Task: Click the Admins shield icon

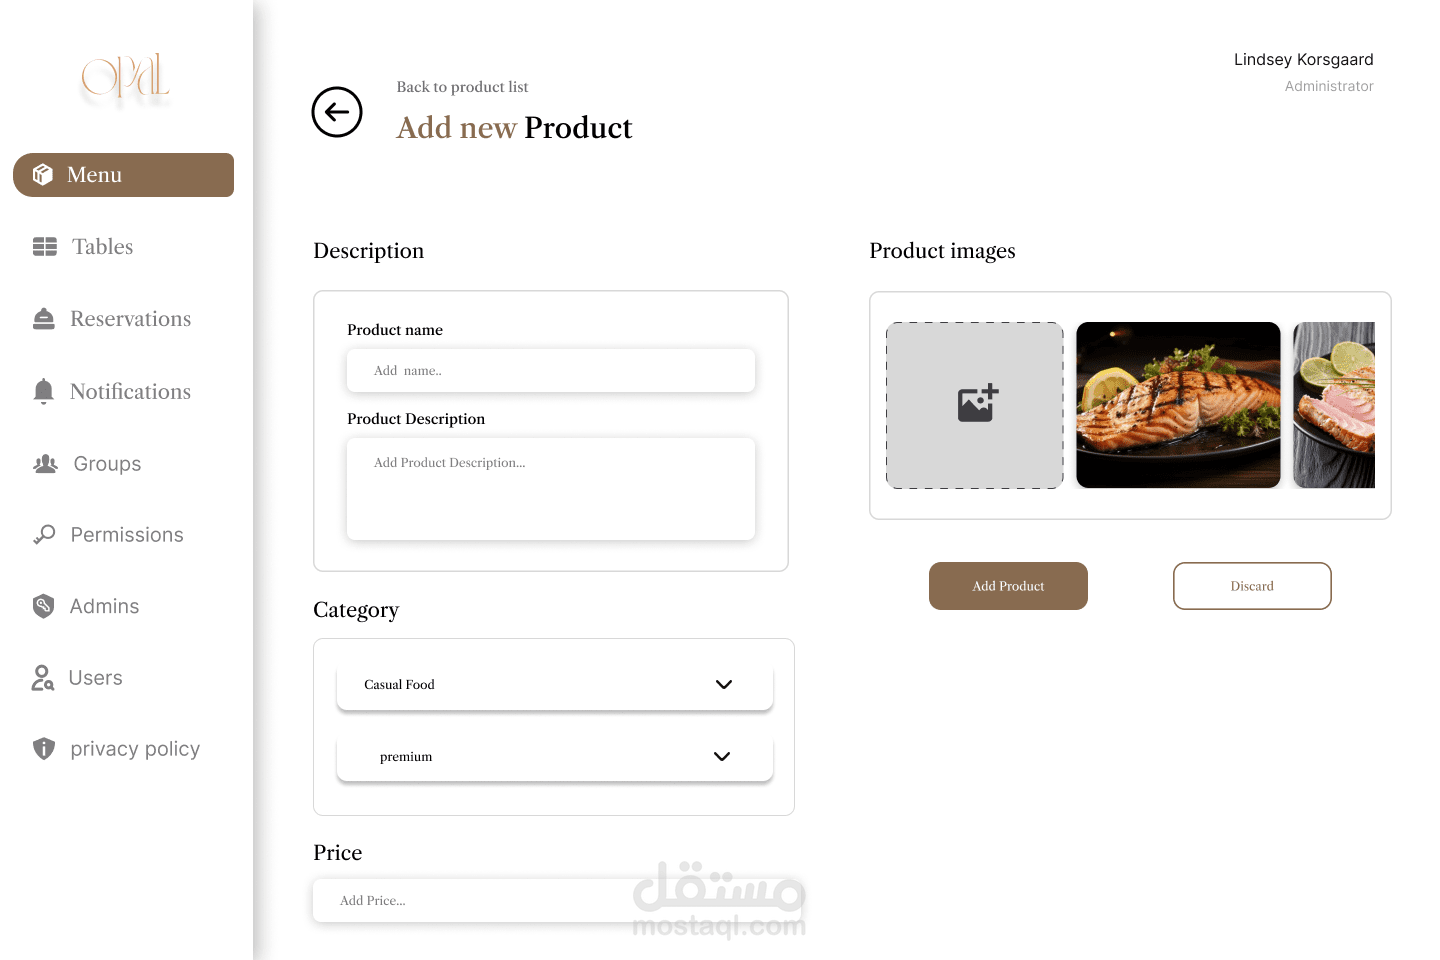Action: 43,606
